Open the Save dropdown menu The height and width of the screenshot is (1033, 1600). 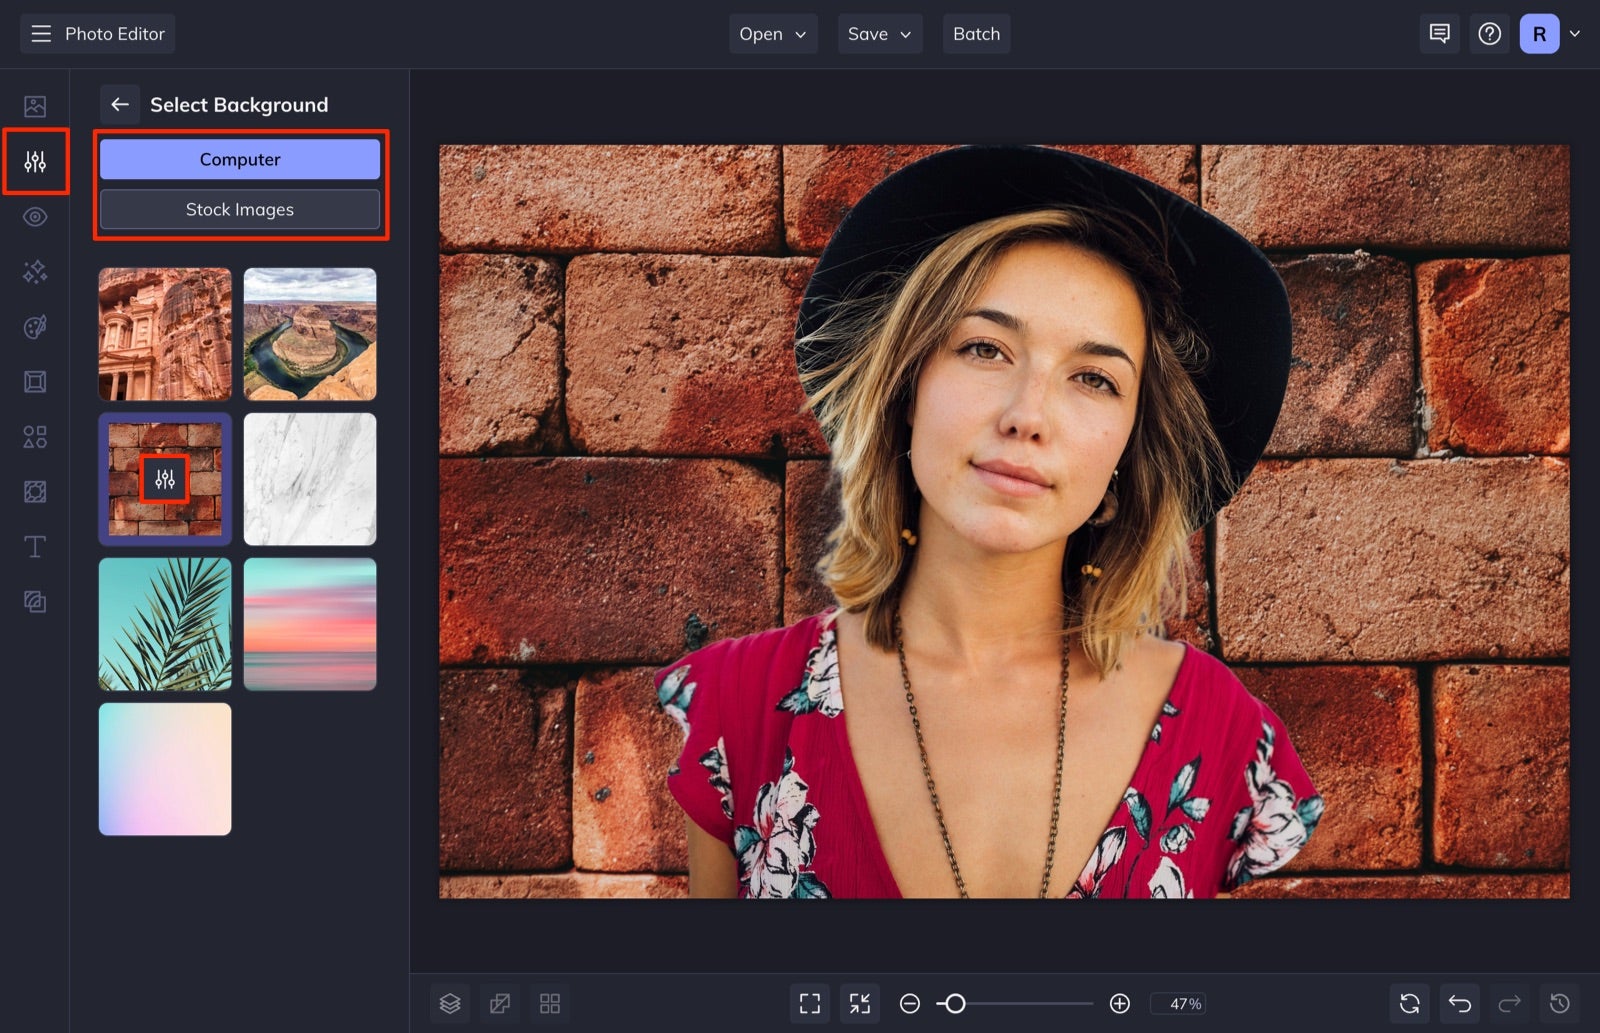[x=878, y=33]
